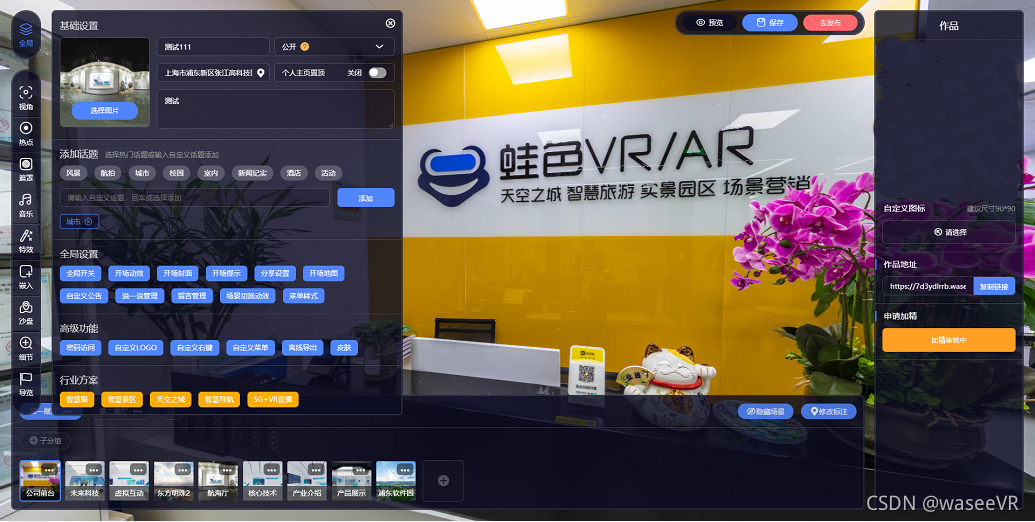Open the 沙盘 sand-table map tool
1035x522 pixels.
pyautogui.click(x=26, y=312)
